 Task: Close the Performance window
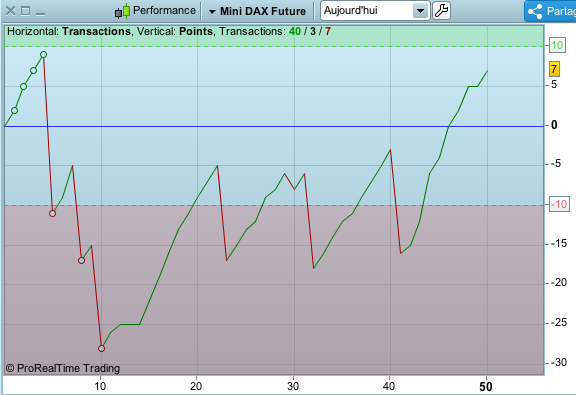click(11, 11)
